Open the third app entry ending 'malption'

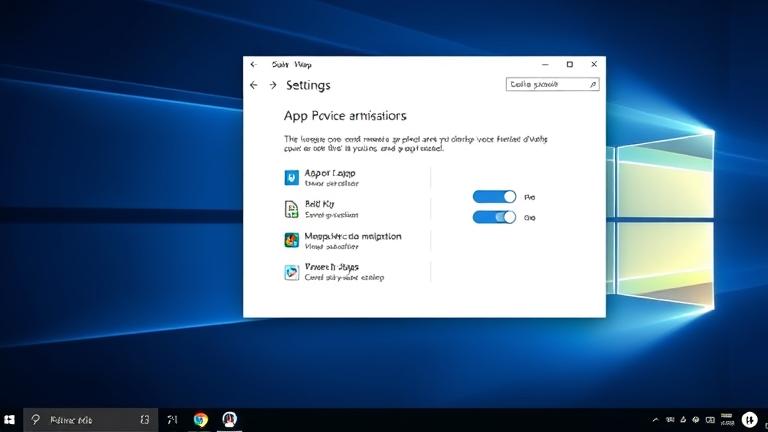pyautogui.click(x=343, y=240)
